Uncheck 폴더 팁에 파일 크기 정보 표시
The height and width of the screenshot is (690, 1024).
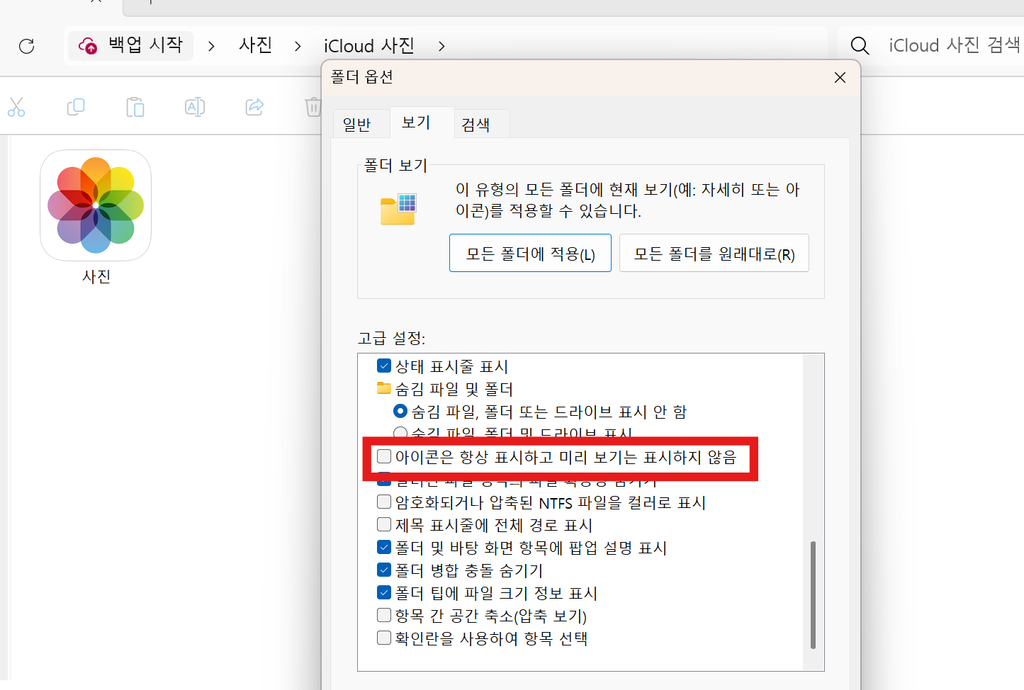click(x=384, y=592)
